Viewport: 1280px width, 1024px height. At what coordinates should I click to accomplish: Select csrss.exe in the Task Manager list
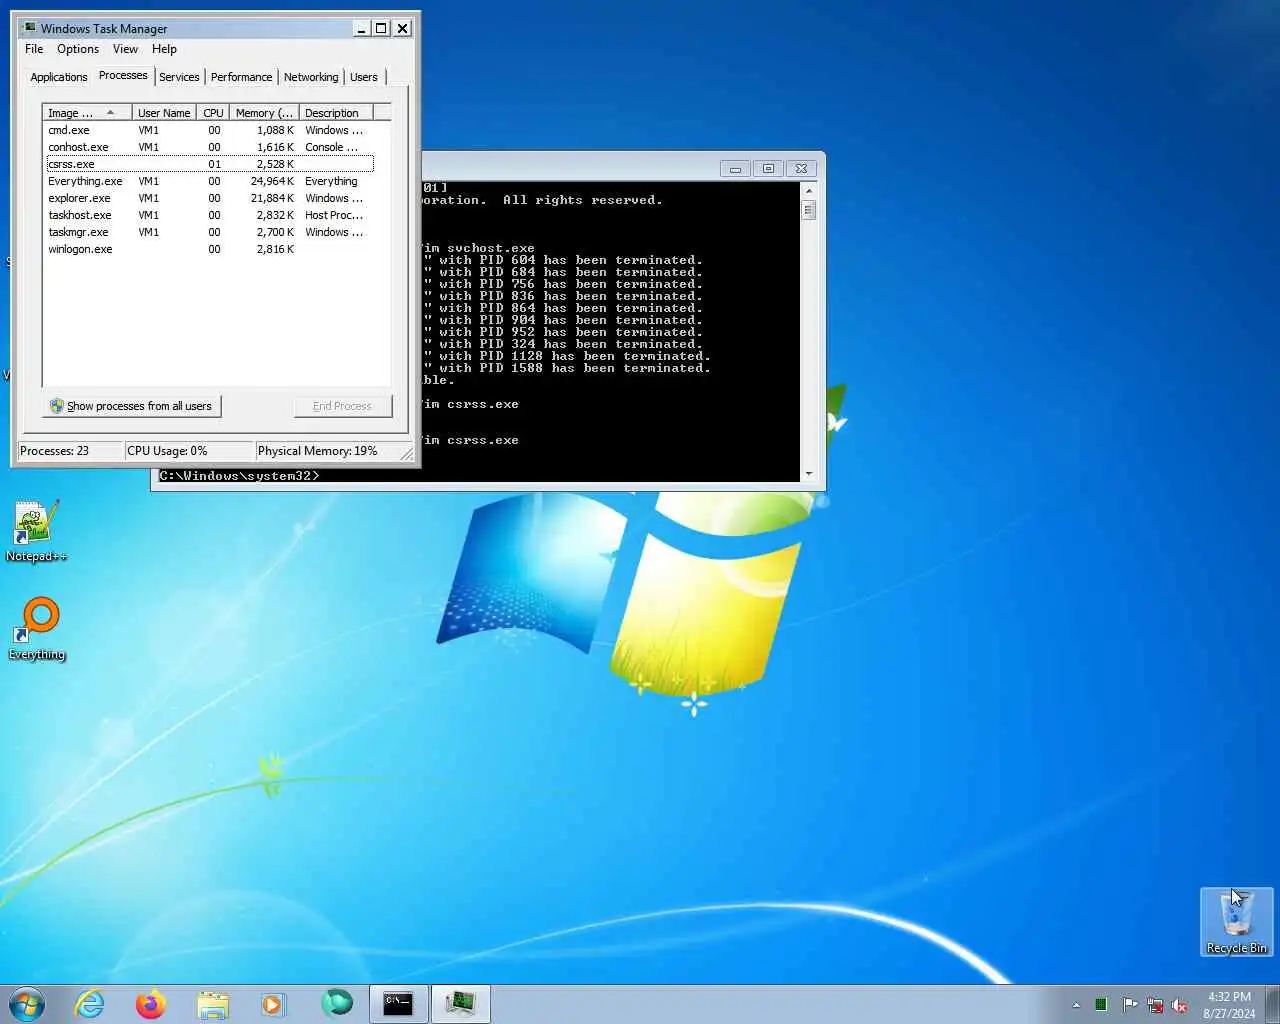(x=210, y=164)
